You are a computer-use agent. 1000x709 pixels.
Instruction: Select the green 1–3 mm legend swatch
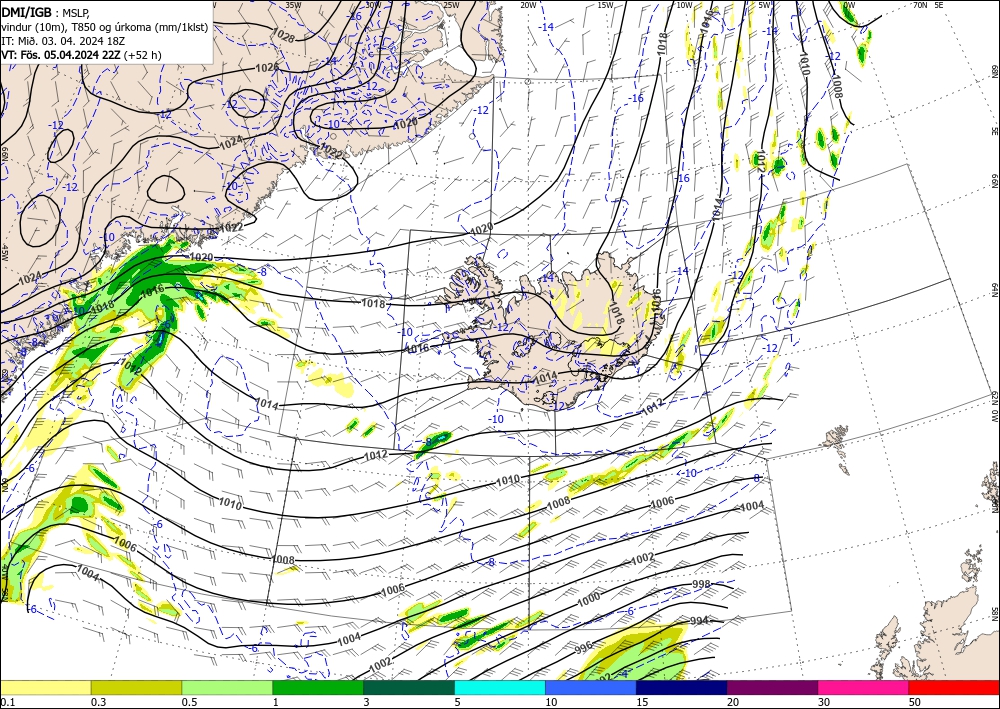318,687
